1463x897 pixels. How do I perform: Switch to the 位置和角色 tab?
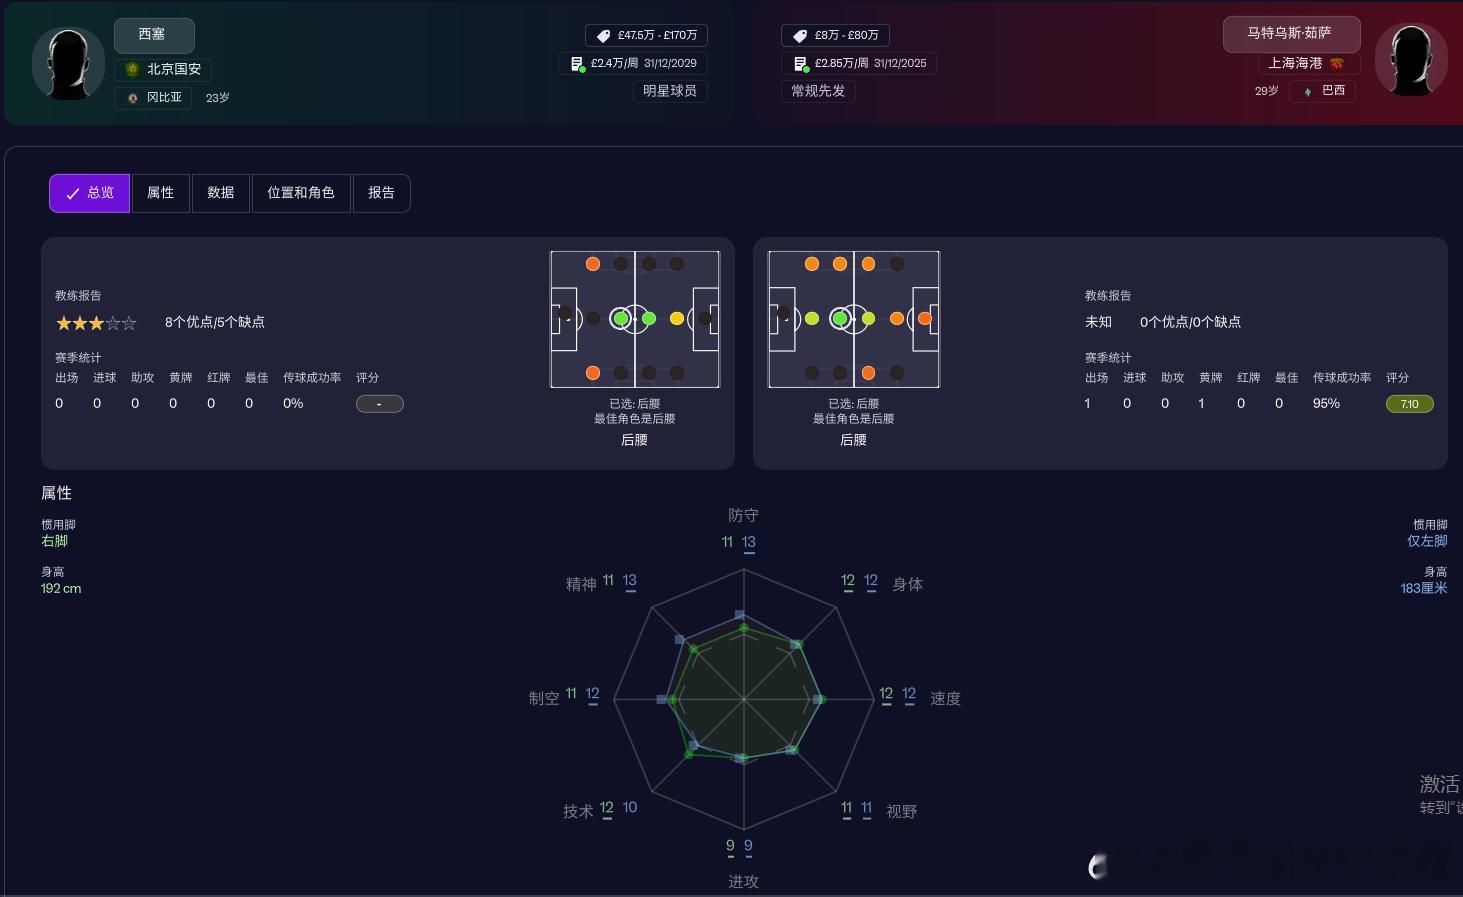(x=301, y=193)
